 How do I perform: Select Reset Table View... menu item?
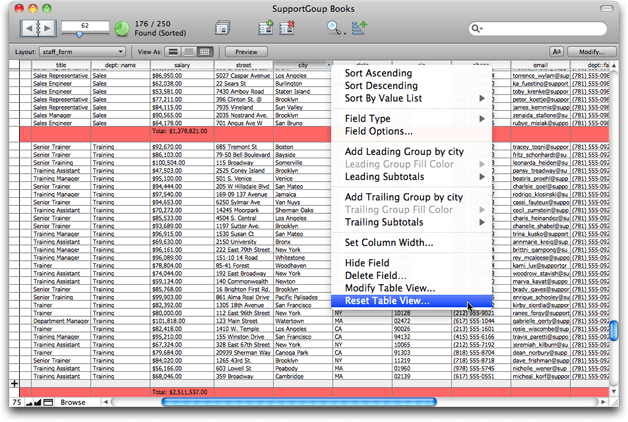[x=411, y=301]
